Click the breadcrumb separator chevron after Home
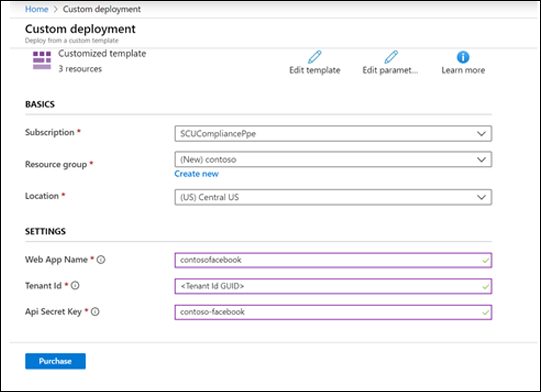541x392 pixels. [x=56, y=9]
